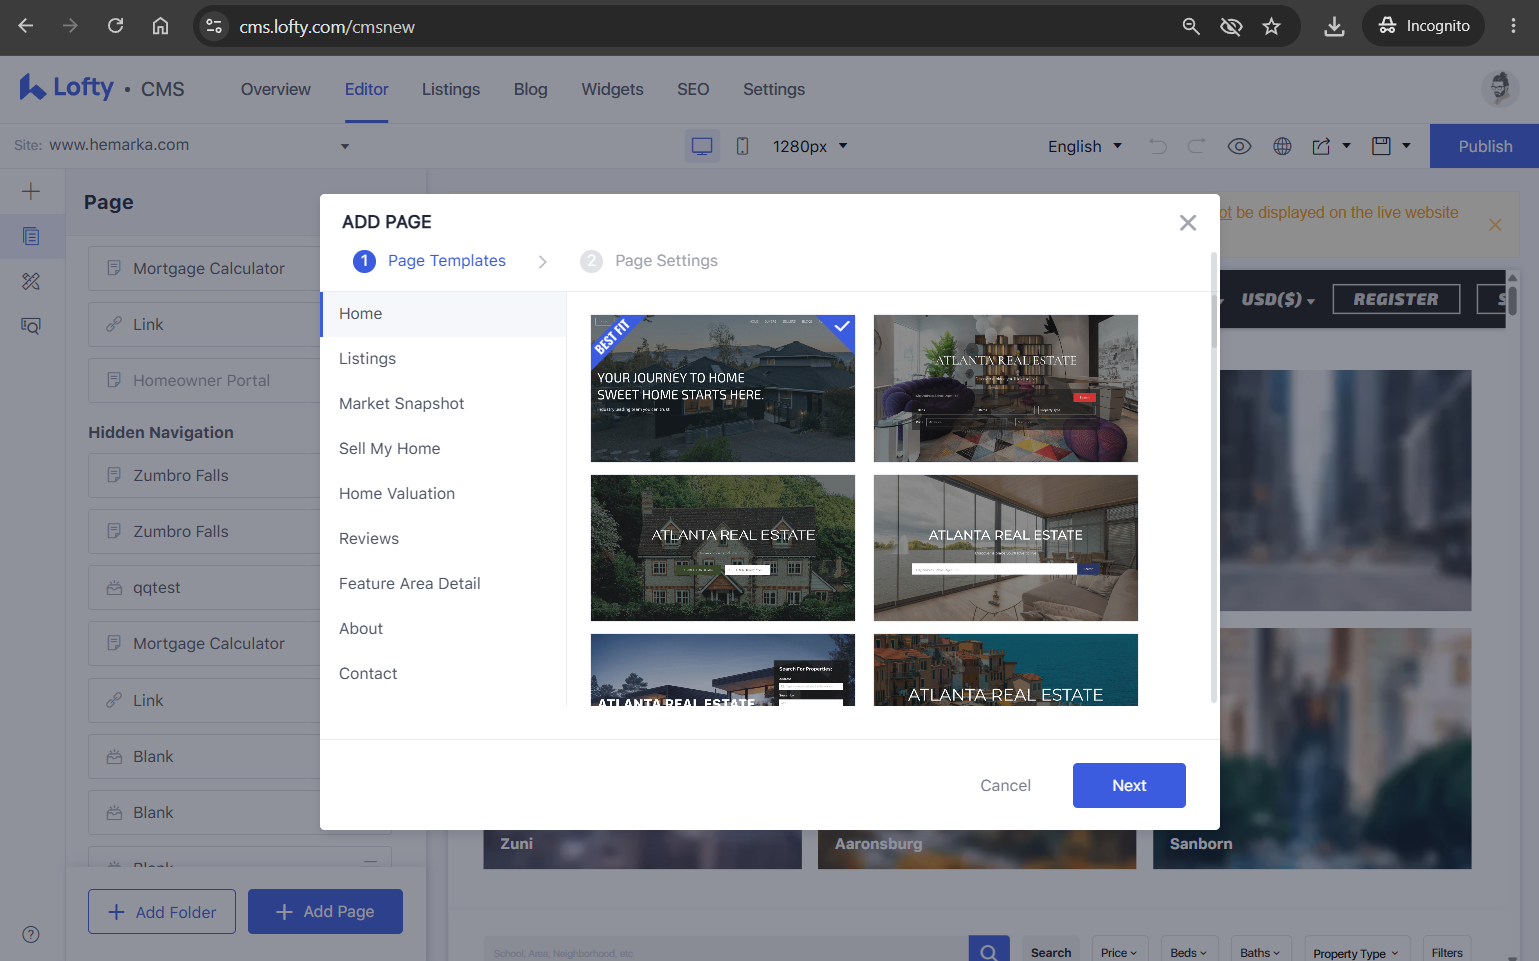Open the USD($) currency dropdown on preview
The width and height of the screenshot is (1539, 961).
pos(1278,300)
